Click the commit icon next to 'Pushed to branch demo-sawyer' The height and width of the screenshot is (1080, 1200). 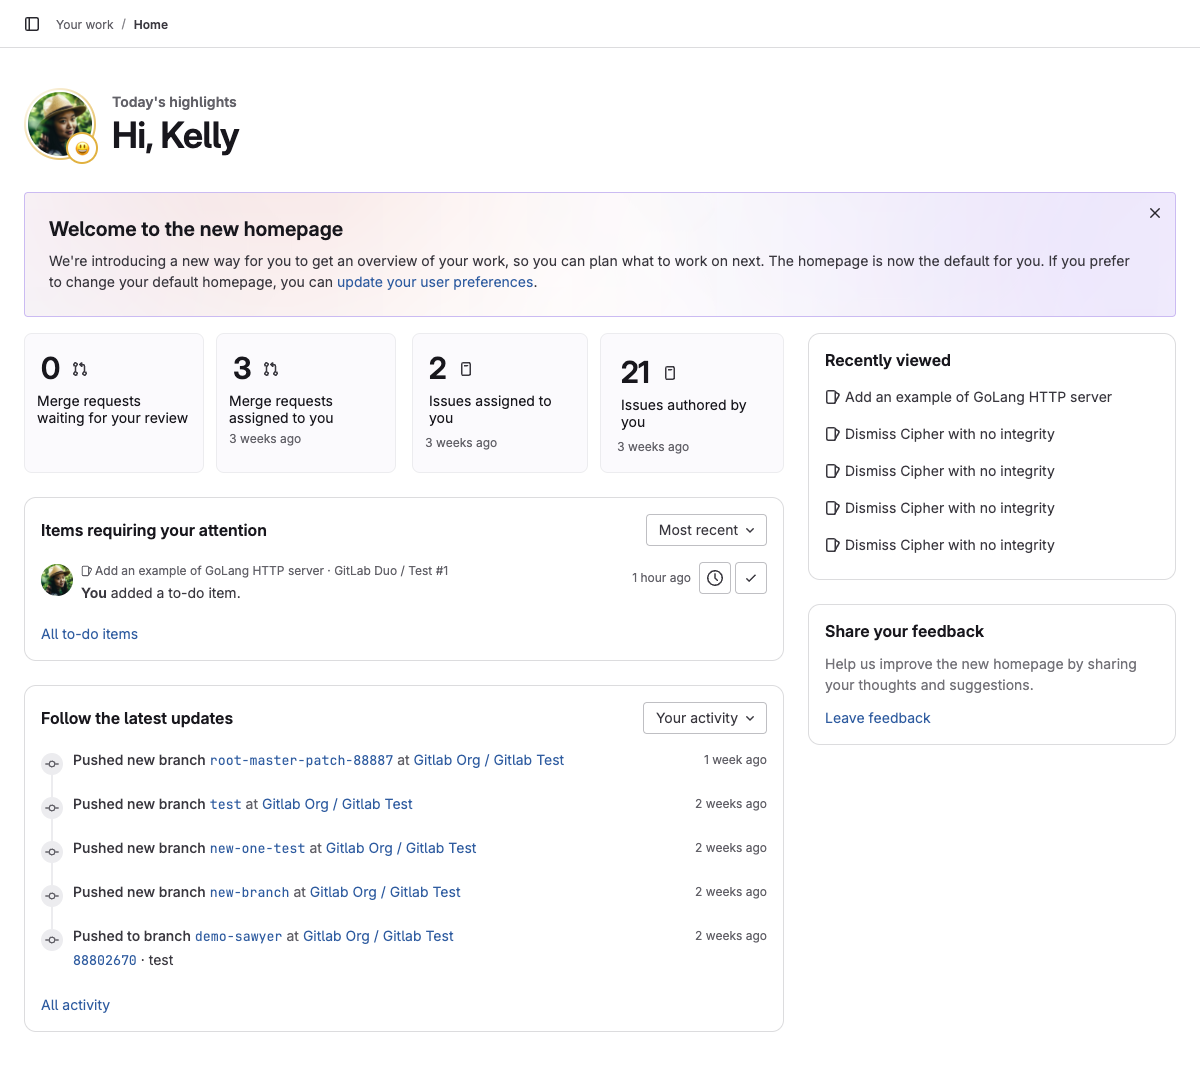(52, 940)
